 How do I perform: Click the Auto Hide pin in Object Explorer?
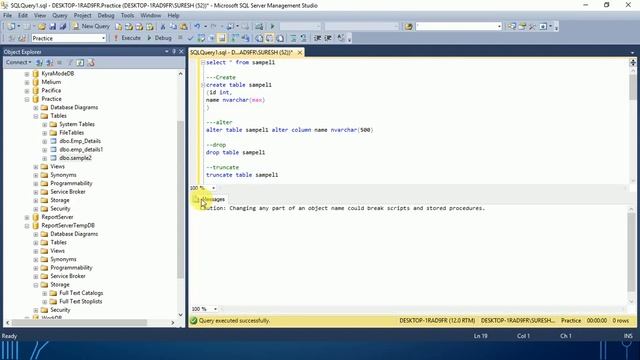(174, 51)
